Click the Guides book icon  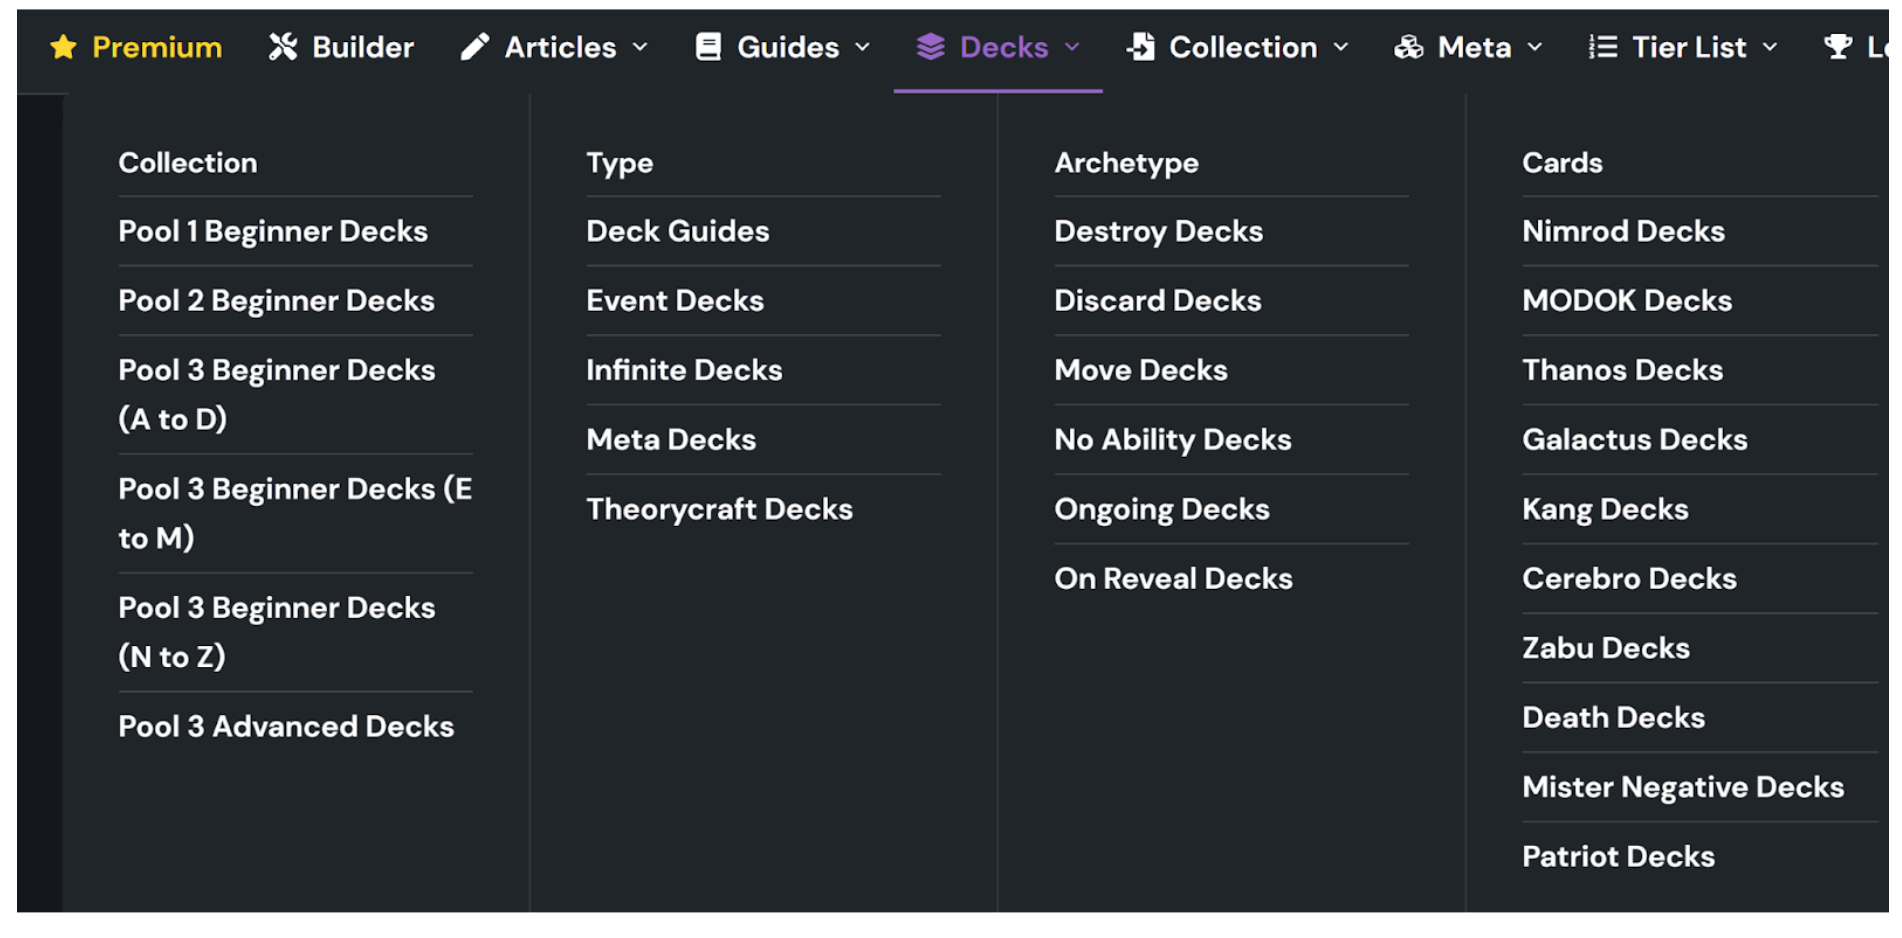[708, 47]
